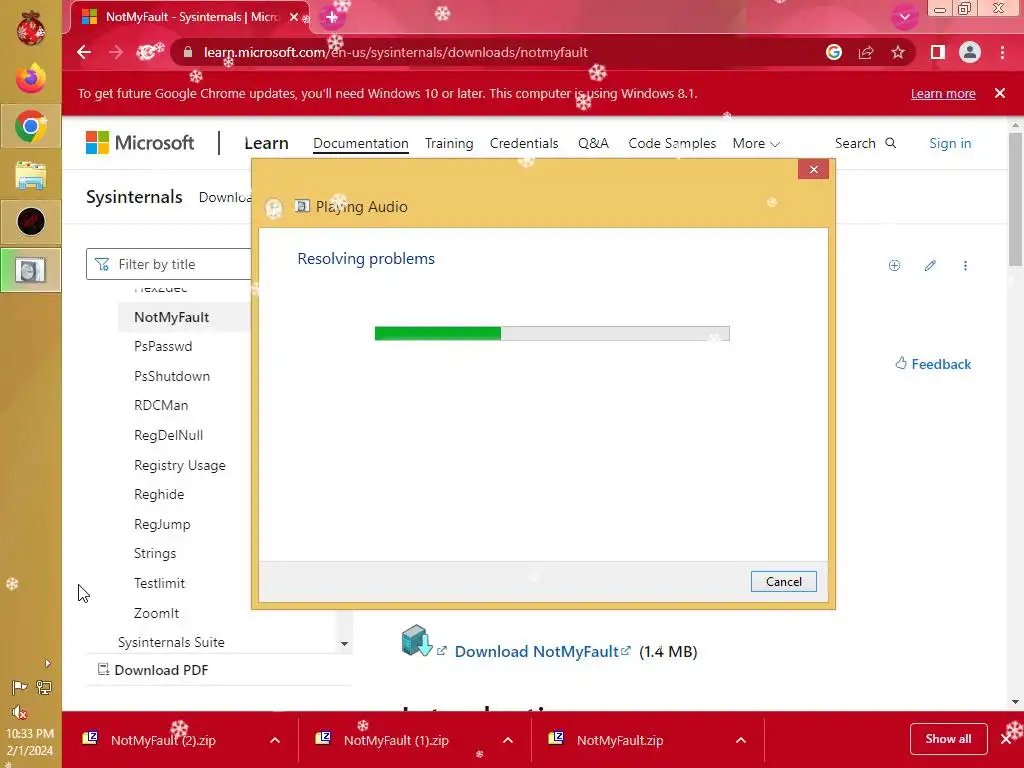The height and width of the screenshot is (768, 1024).
Task: Click the edit pencil icon
Action: (930, 265)
